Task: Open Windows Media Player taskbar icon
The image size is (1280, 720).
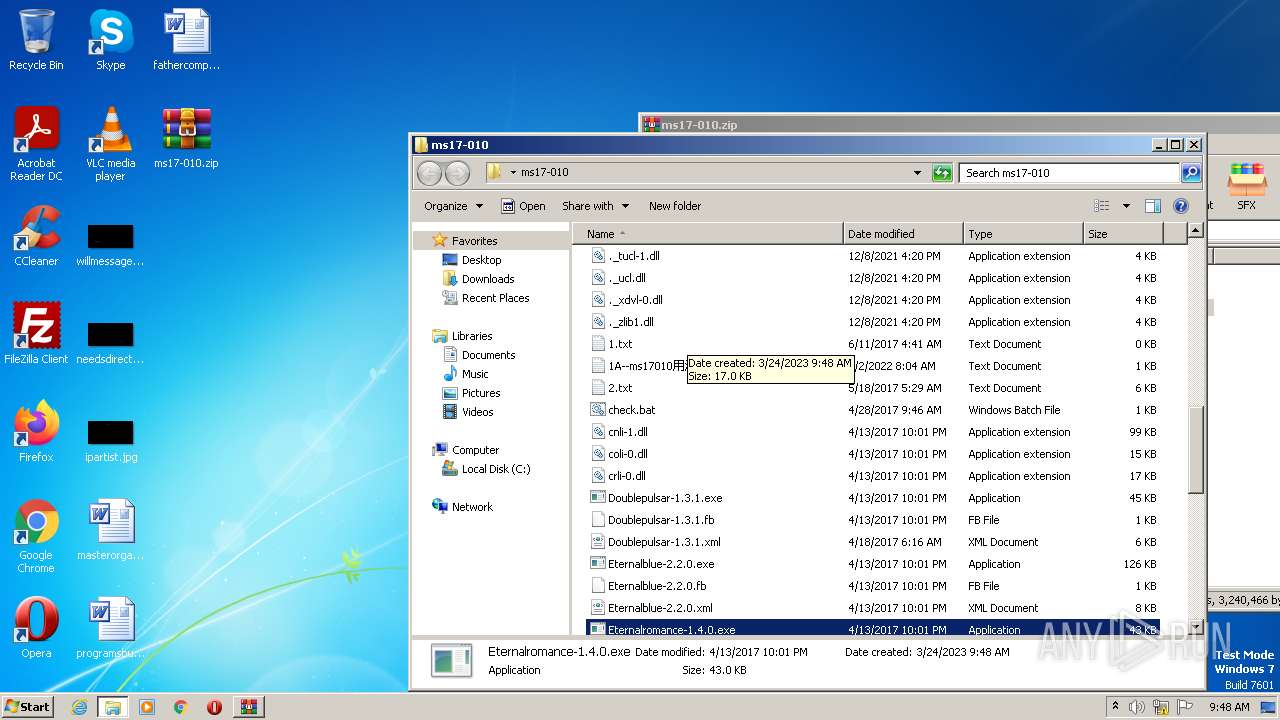Action: coord(146,707)
